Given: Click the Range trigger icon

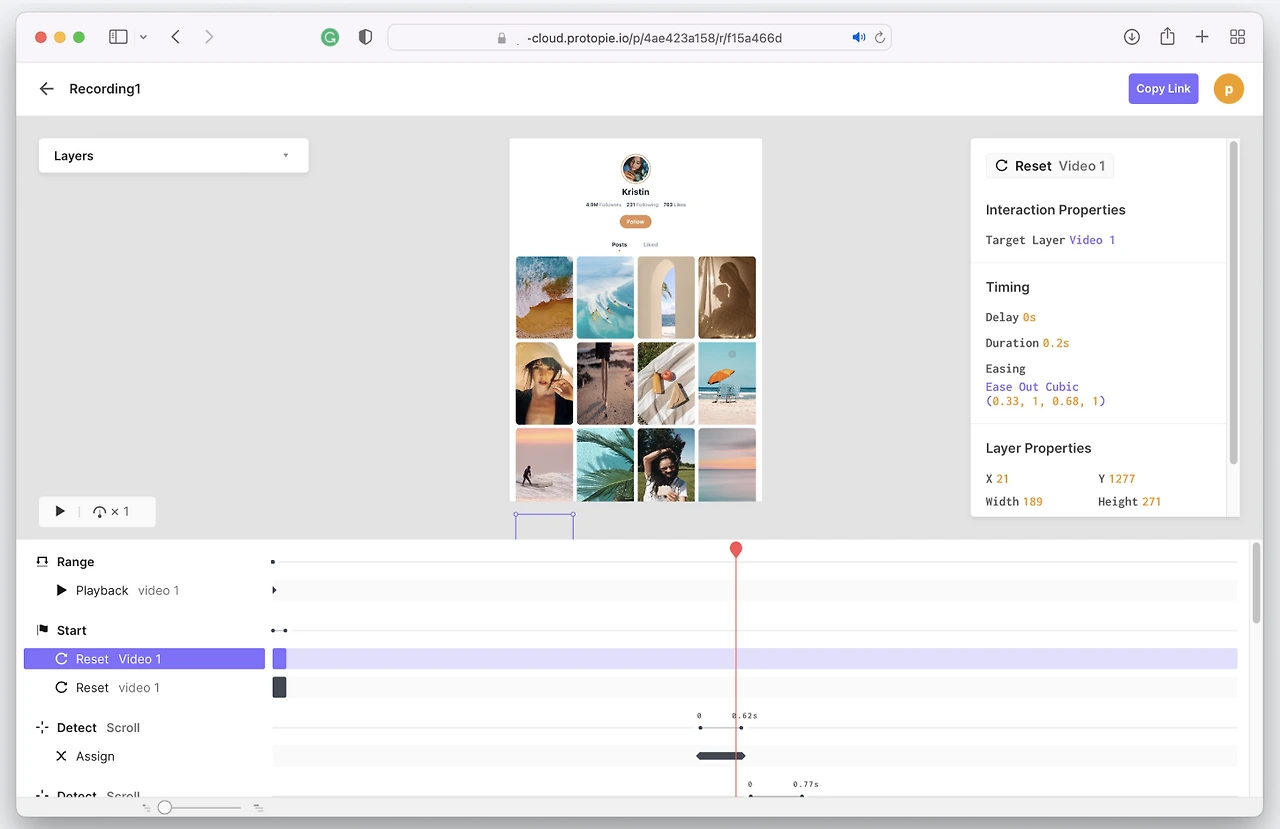Looking at the screenshot, I should tap(42, 562).
